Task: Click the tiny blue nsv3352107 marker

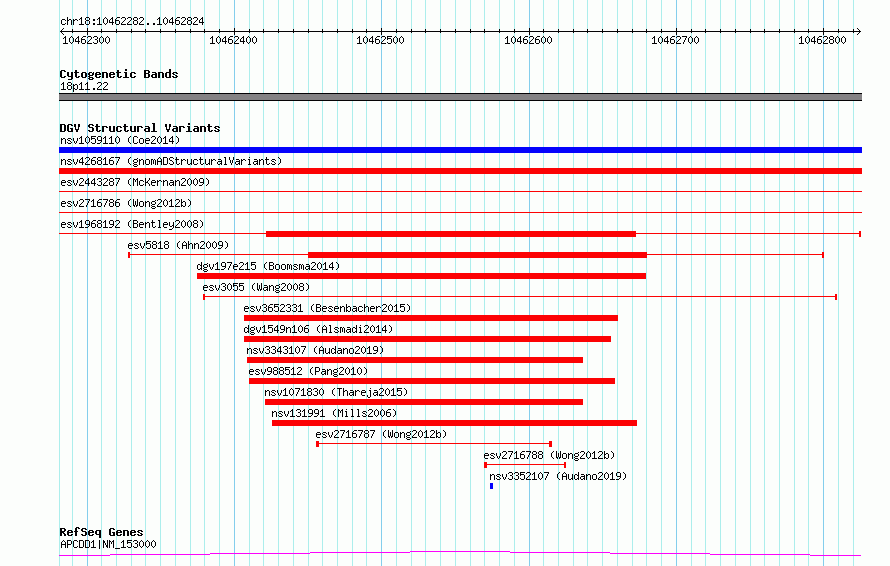Action: click(492, 486)
